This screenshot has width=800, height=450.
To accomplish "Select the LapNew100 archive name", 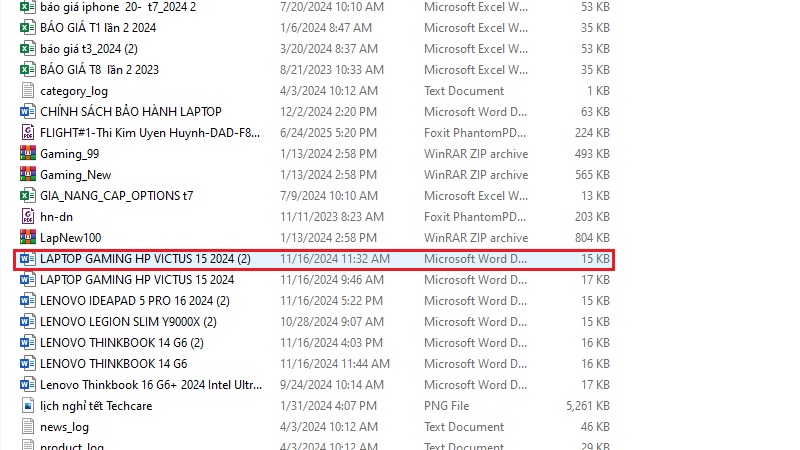I will pyautogui.click(x=70, y=238).
